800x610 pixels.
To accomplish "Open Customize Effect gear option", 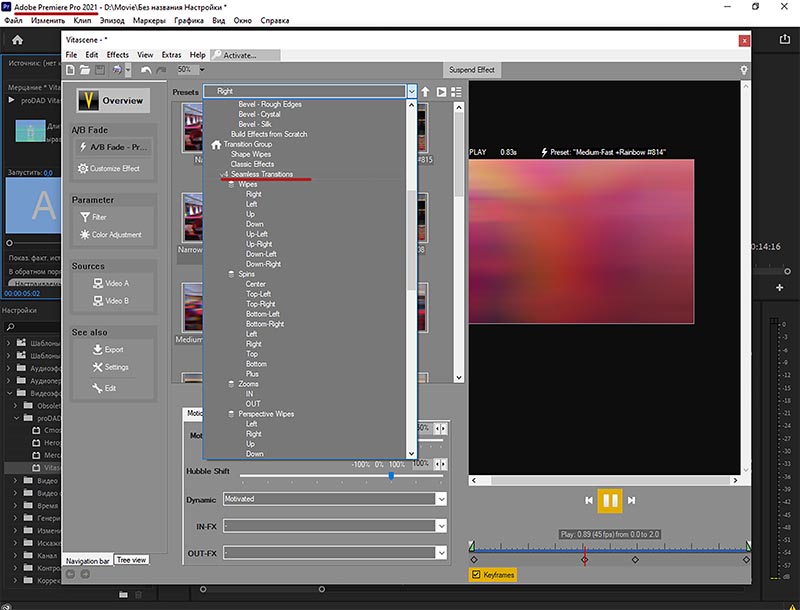I will coord(109,168).
